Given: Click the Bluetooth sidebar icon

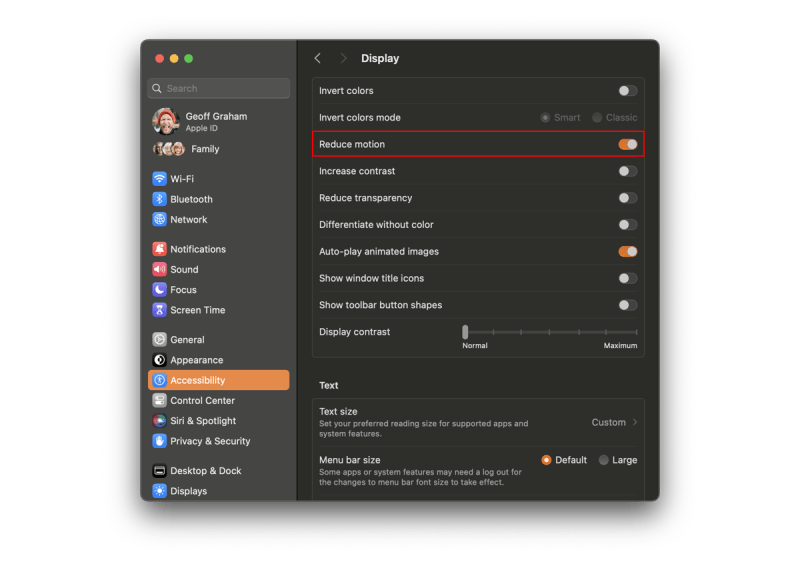Looking at the screenshot, I should click(x=159, y=199).
